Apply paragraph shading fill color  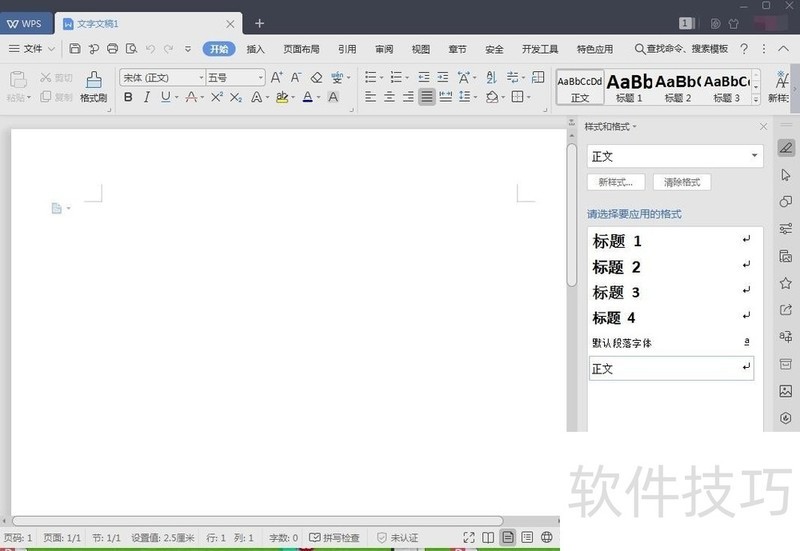pyautogui.click(x=492, y=97)
